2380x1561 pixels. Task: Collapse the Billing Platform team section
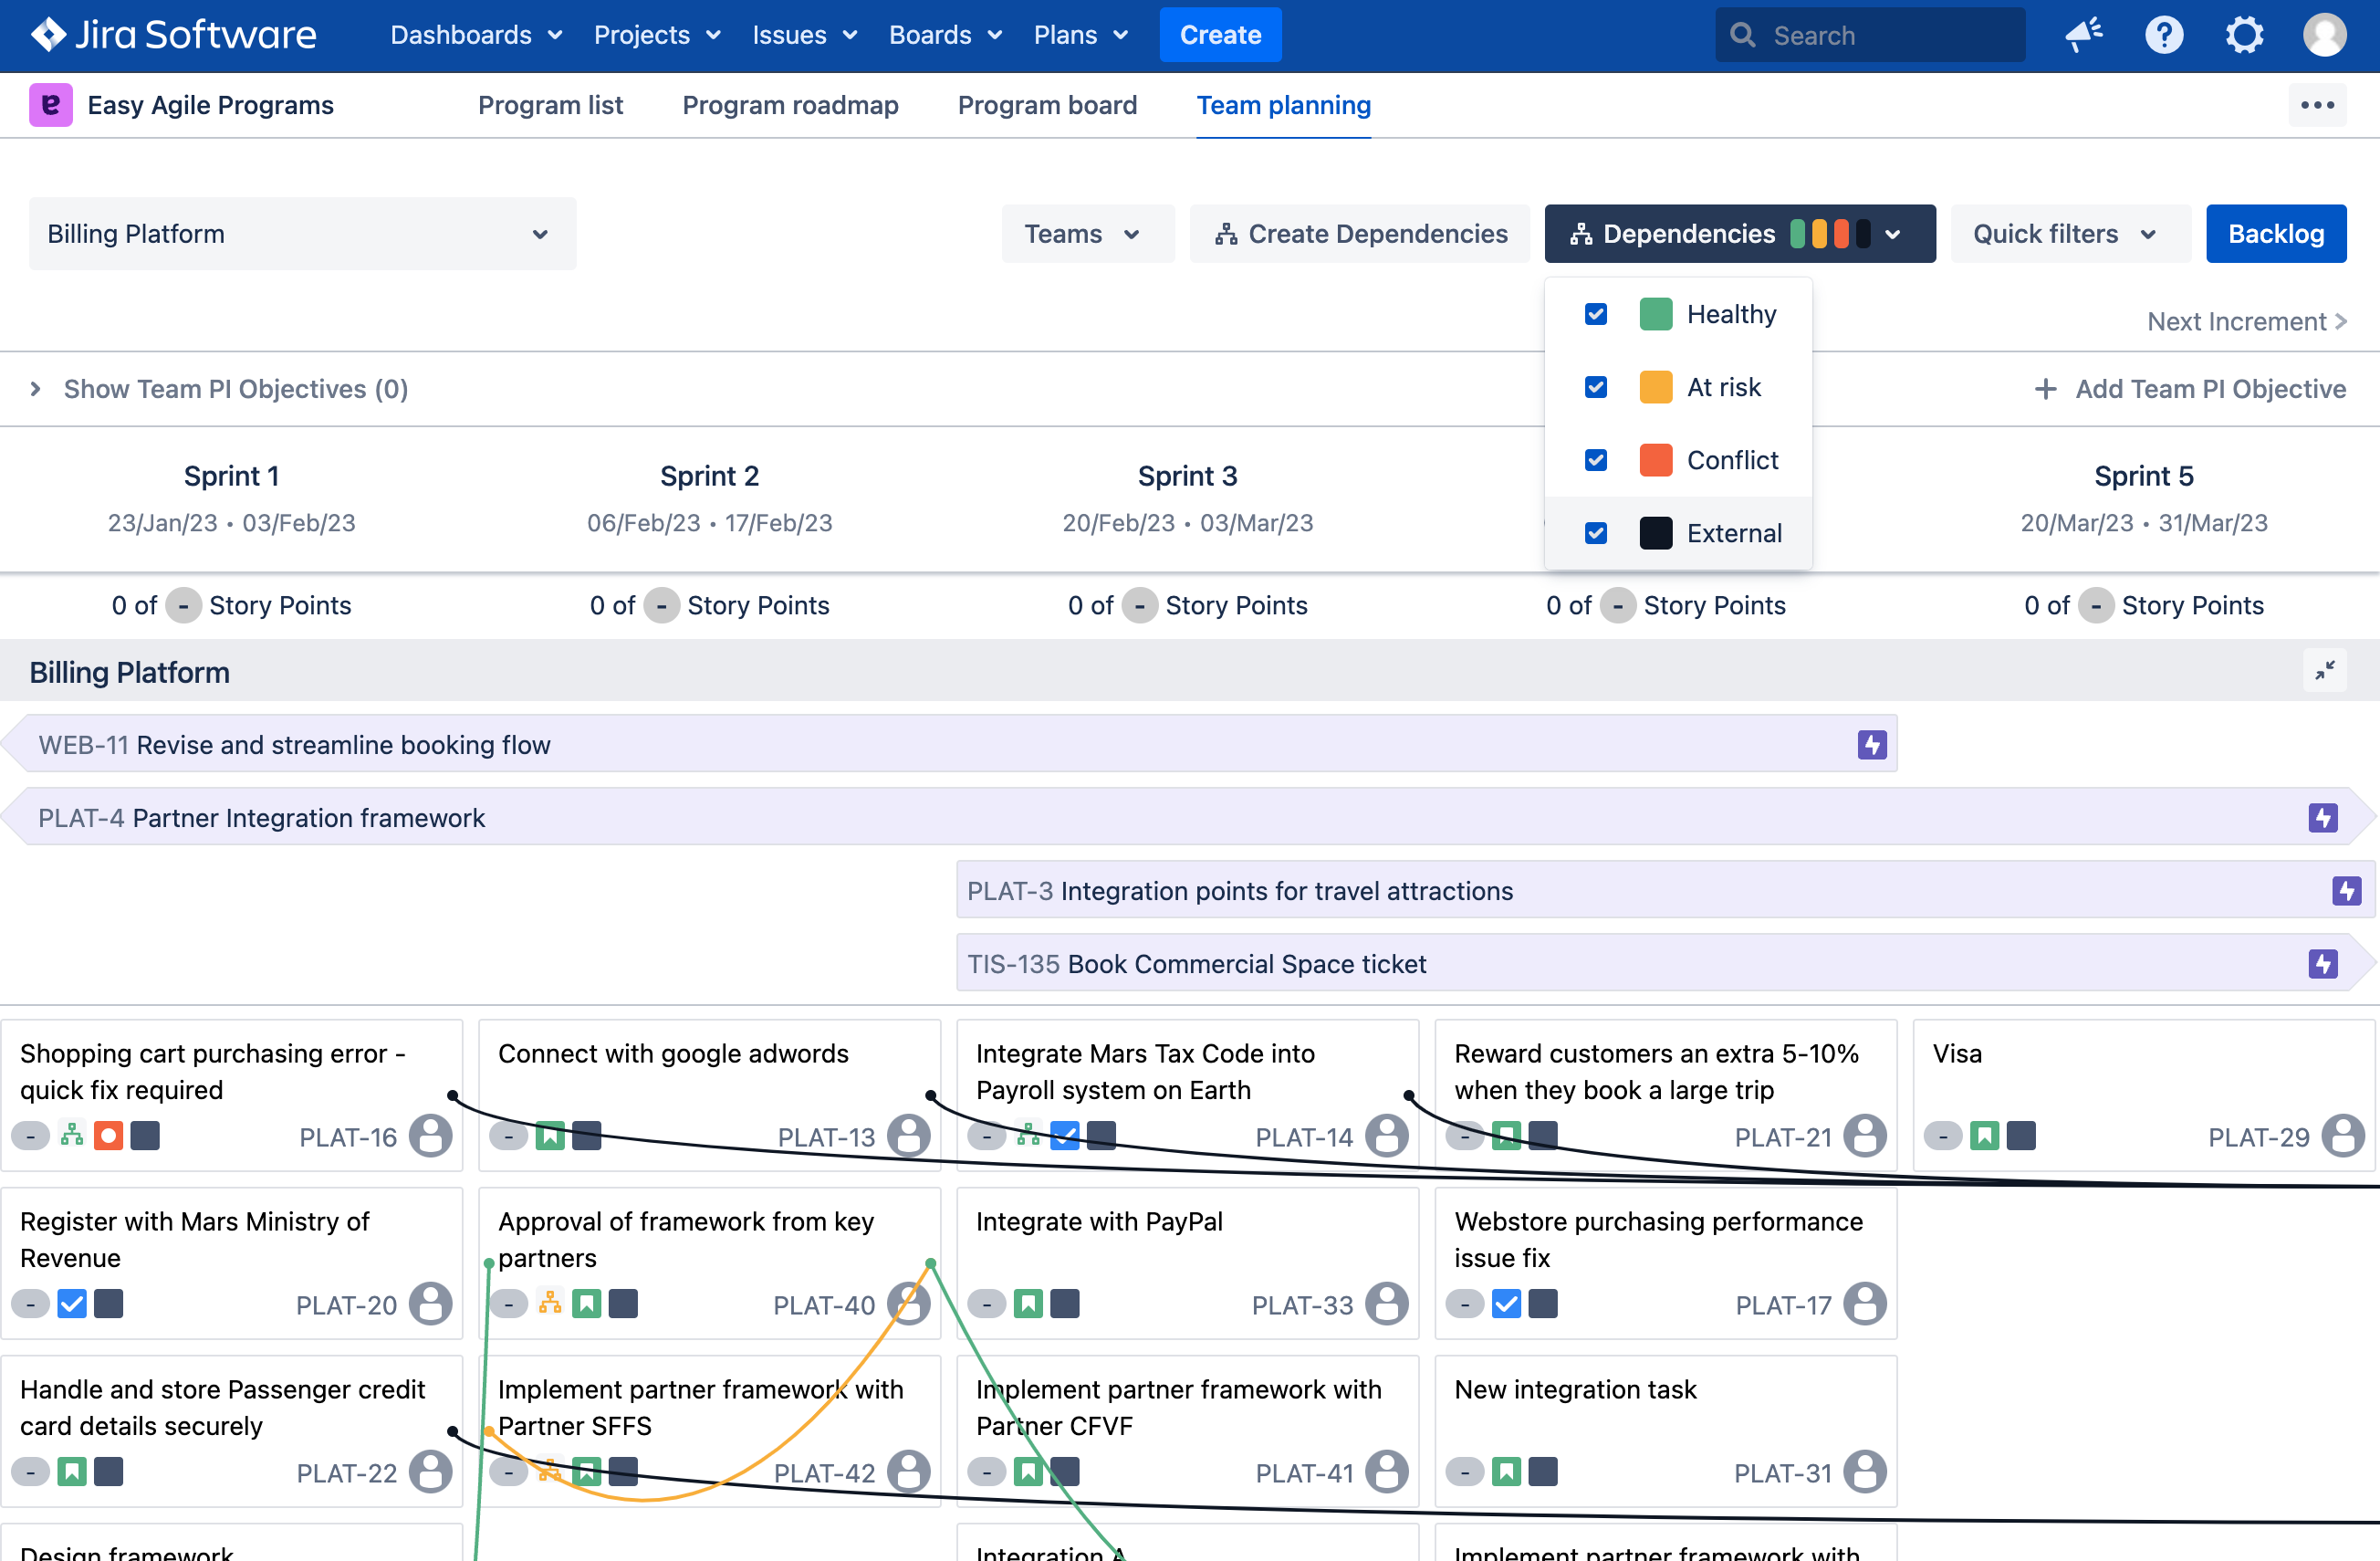[x=2325, y=670]
